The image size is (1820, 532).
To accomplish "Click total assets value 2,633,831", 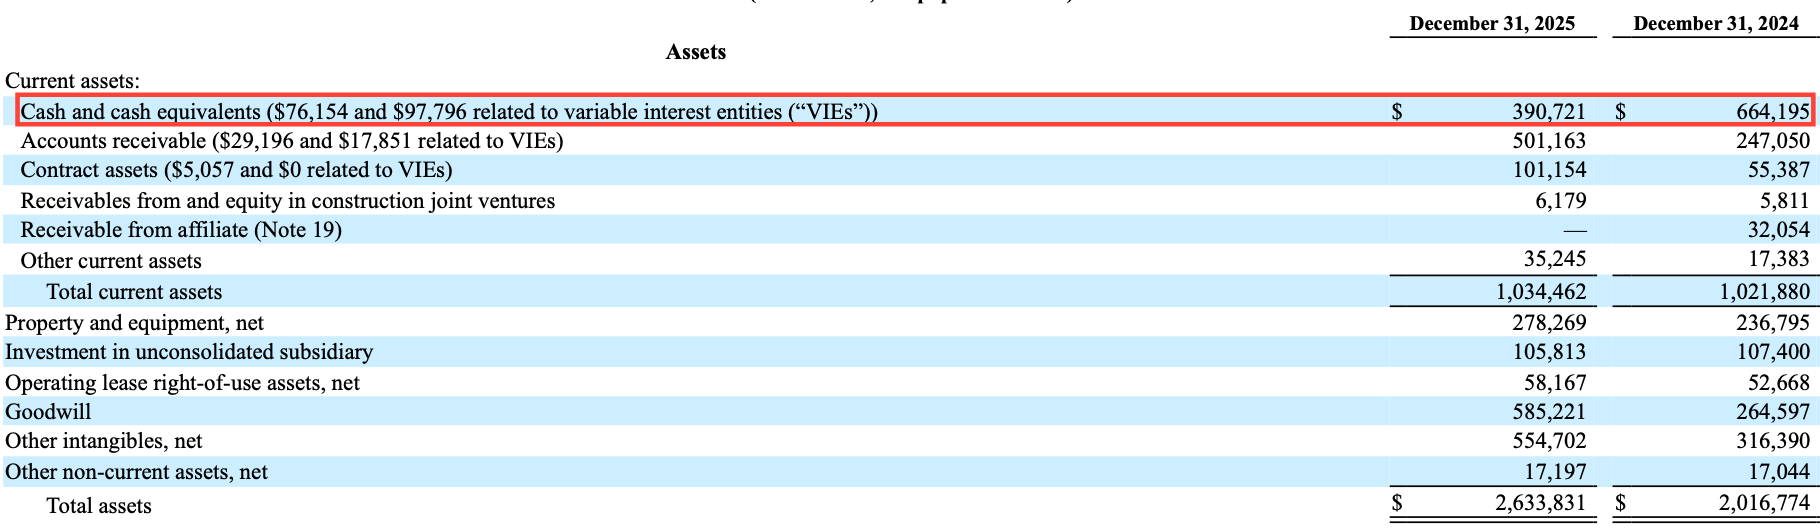I will tap(1541, 503).
